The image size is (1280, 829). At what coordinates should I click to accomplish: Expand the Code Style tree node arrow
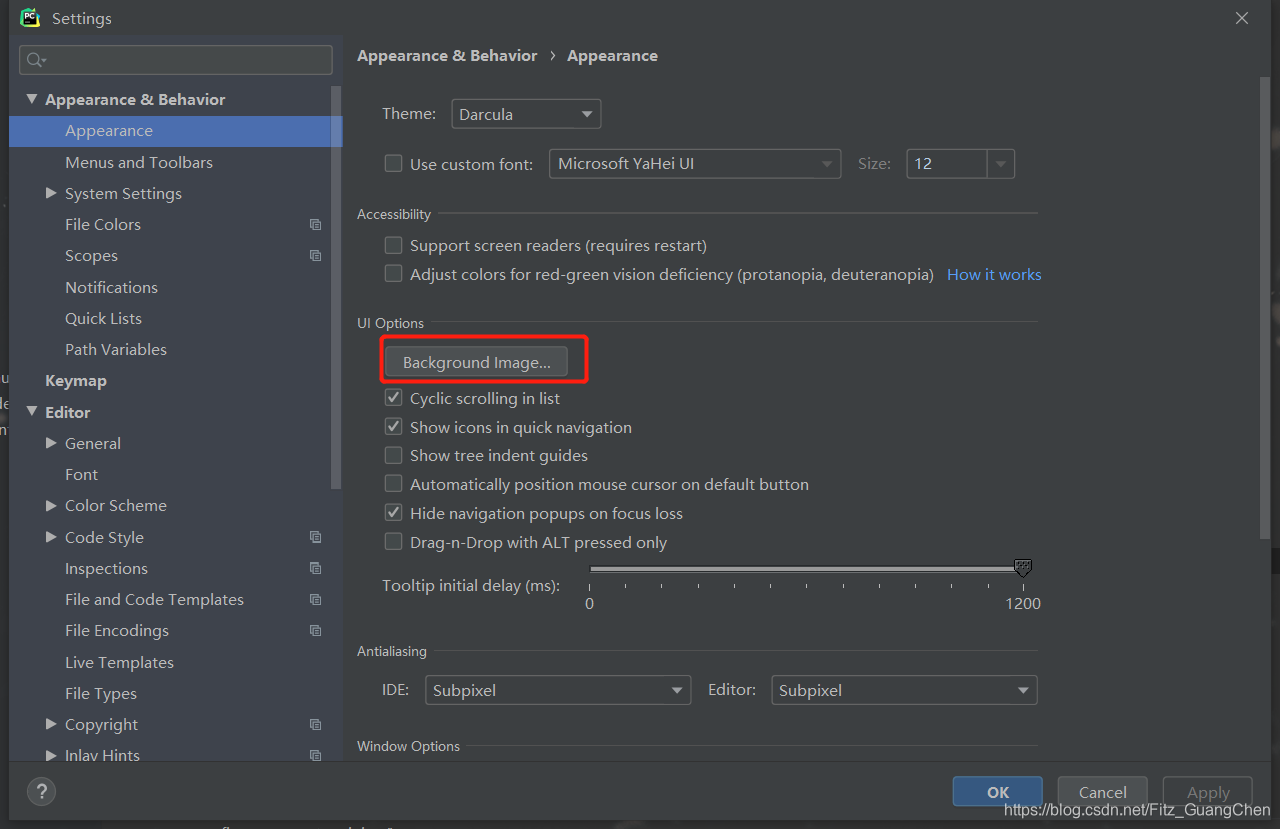tap(51, 537)
